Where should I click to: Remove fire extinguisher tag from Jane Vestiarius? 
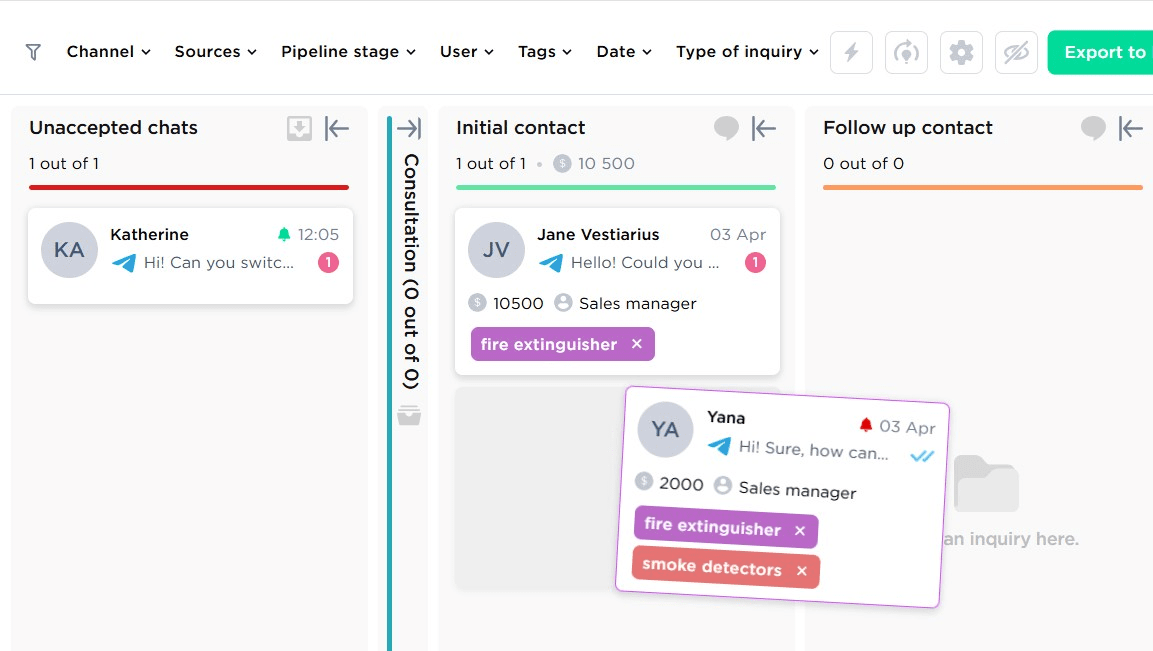[x=637, y=344]
